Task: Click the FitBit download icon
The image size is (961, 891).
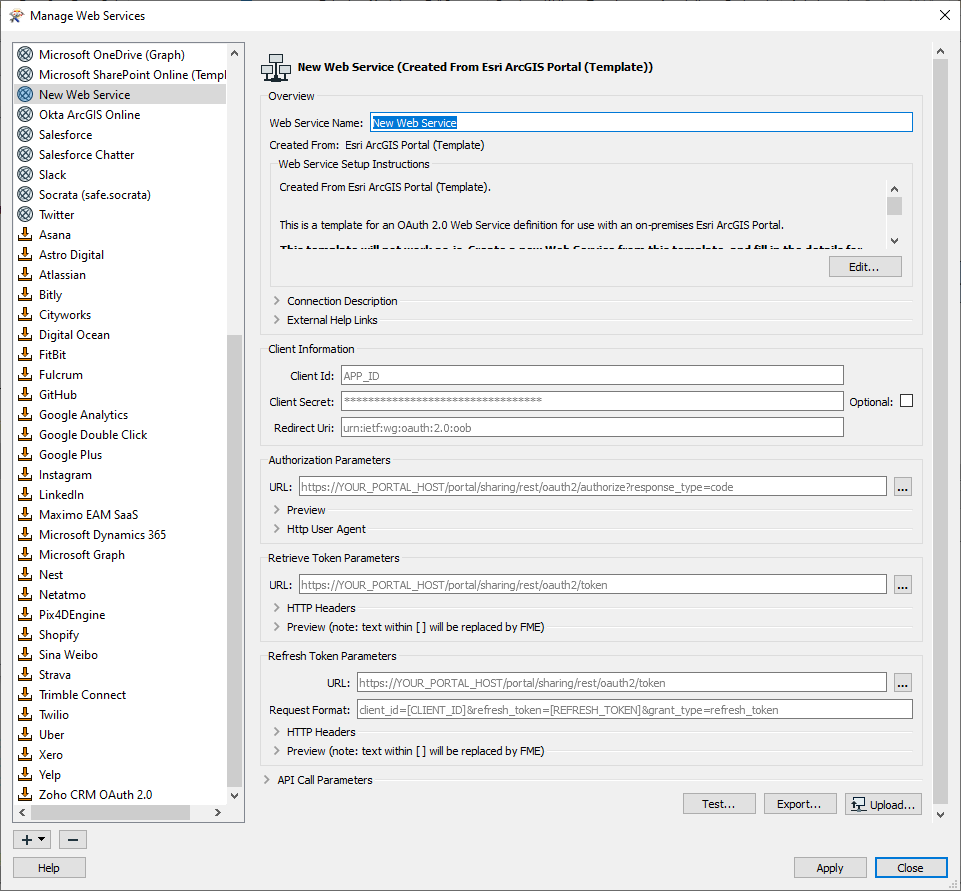Action: (25, 354)
